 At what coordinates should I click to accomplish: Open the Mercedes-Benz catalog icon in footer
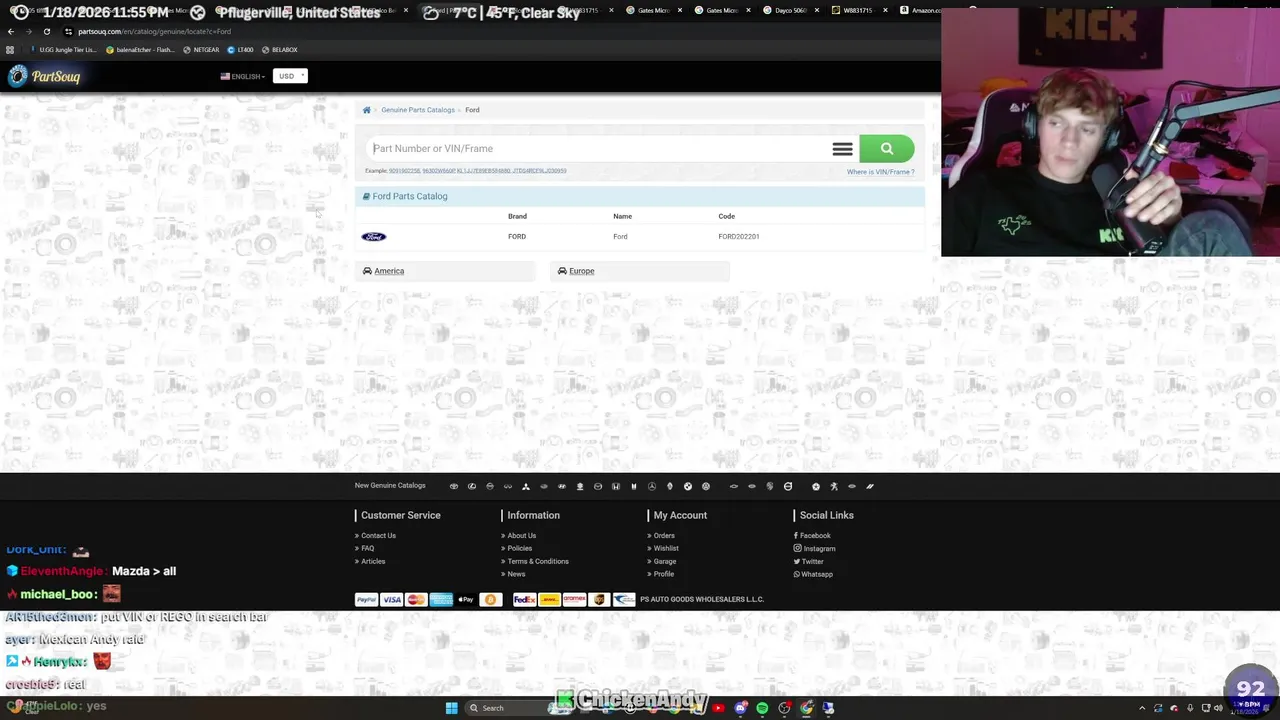[x=652, y=486]
